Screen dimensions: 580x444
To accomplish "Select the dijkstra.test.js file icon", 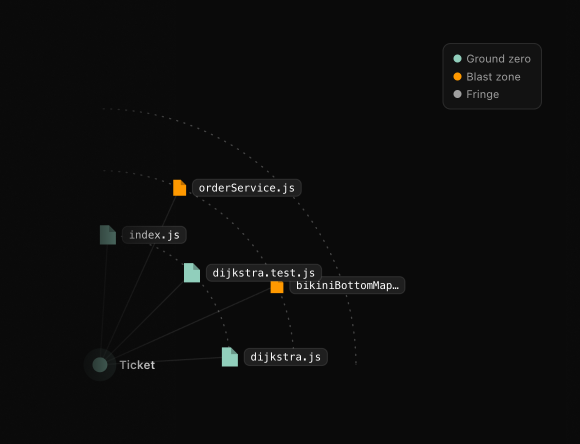I will coord(192,273).
